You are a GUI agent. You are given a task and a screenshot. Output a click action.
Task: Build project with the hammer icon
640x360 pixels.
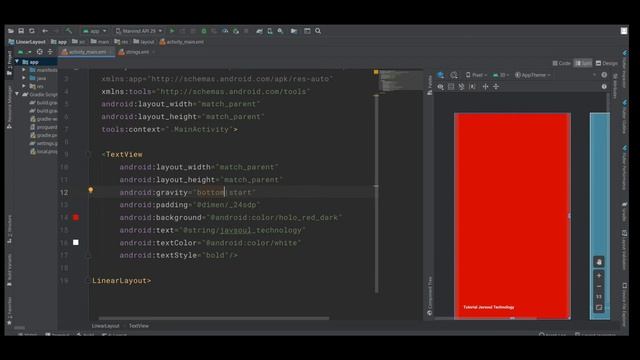tap(69, 31)
